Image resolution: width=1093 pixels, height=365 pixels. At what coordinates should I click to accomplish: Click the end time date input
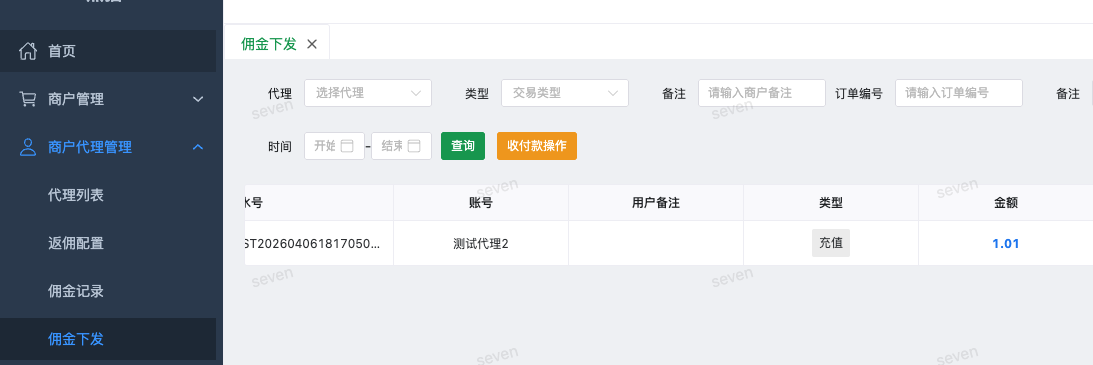[x=402, y=146]
